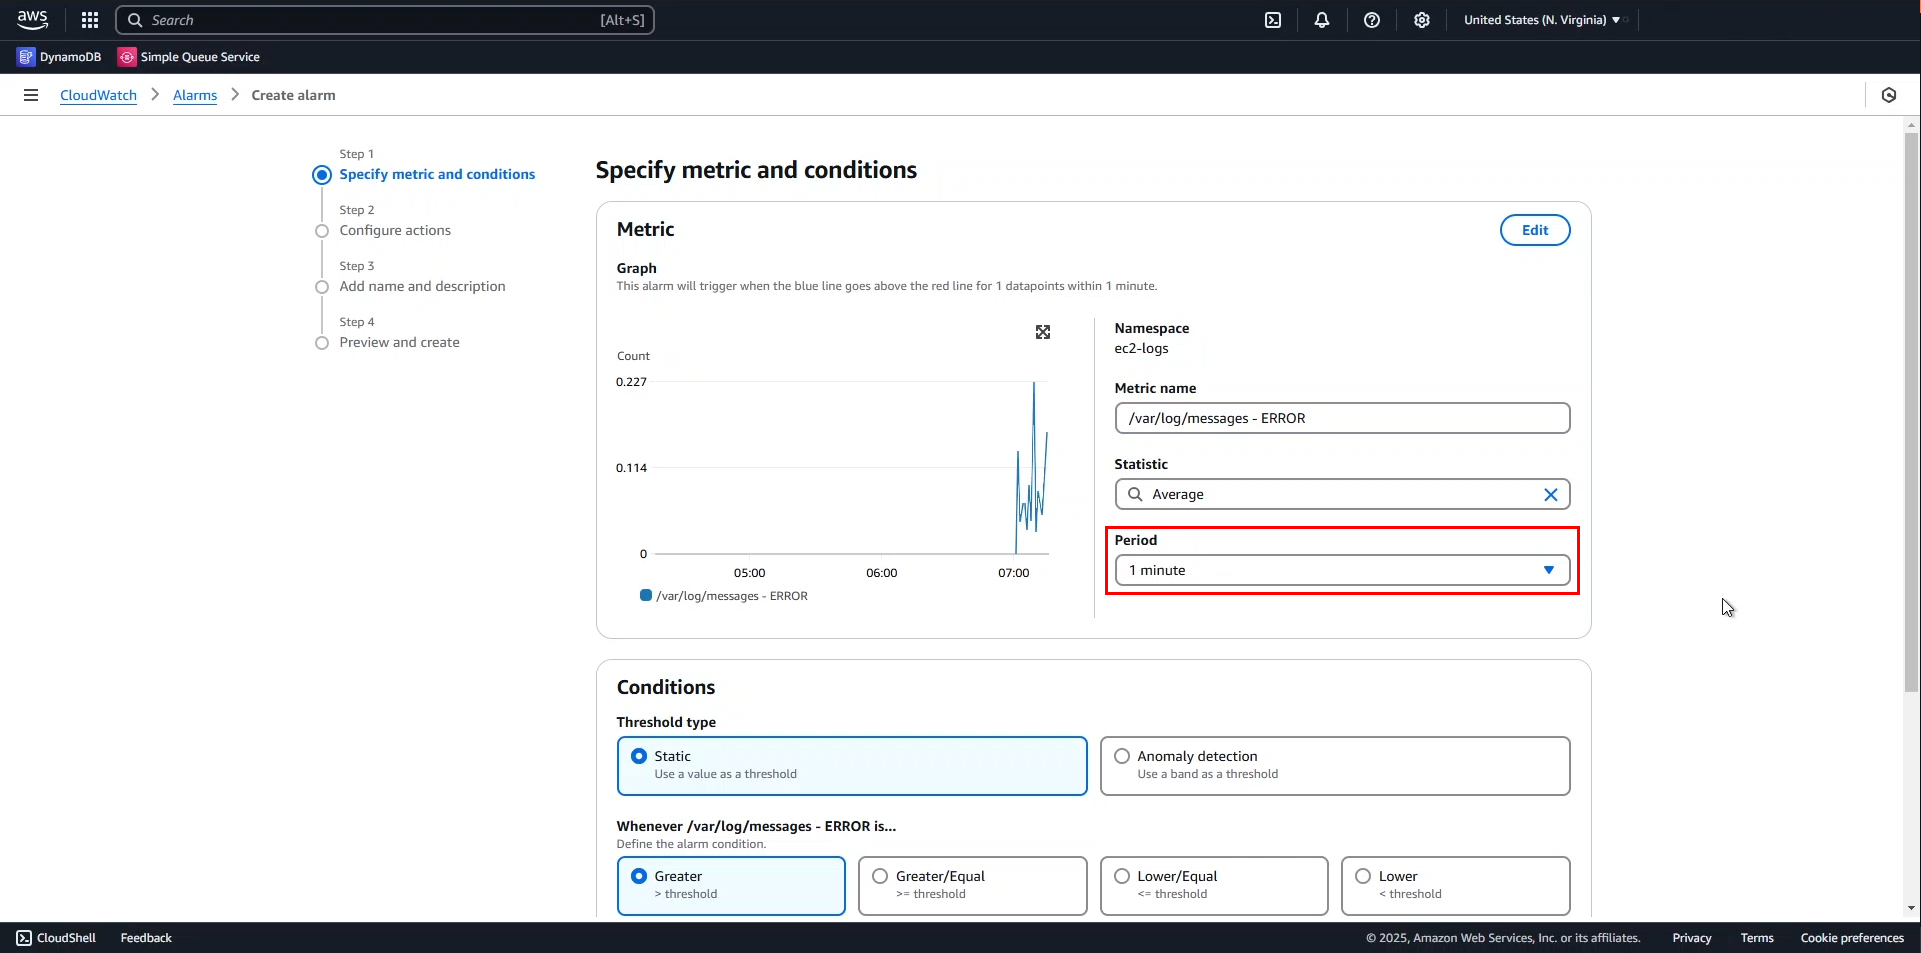
Task: Choose the Greater condition
Action: click(x=731, y=886)
